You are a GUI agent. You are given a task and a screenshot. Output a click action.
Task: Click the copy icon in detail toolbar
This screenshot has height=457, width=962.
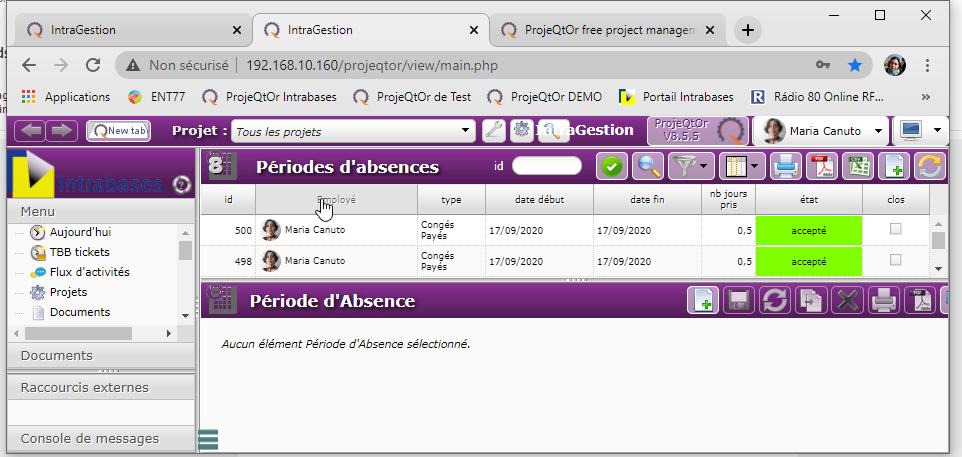tap(811, 301)
